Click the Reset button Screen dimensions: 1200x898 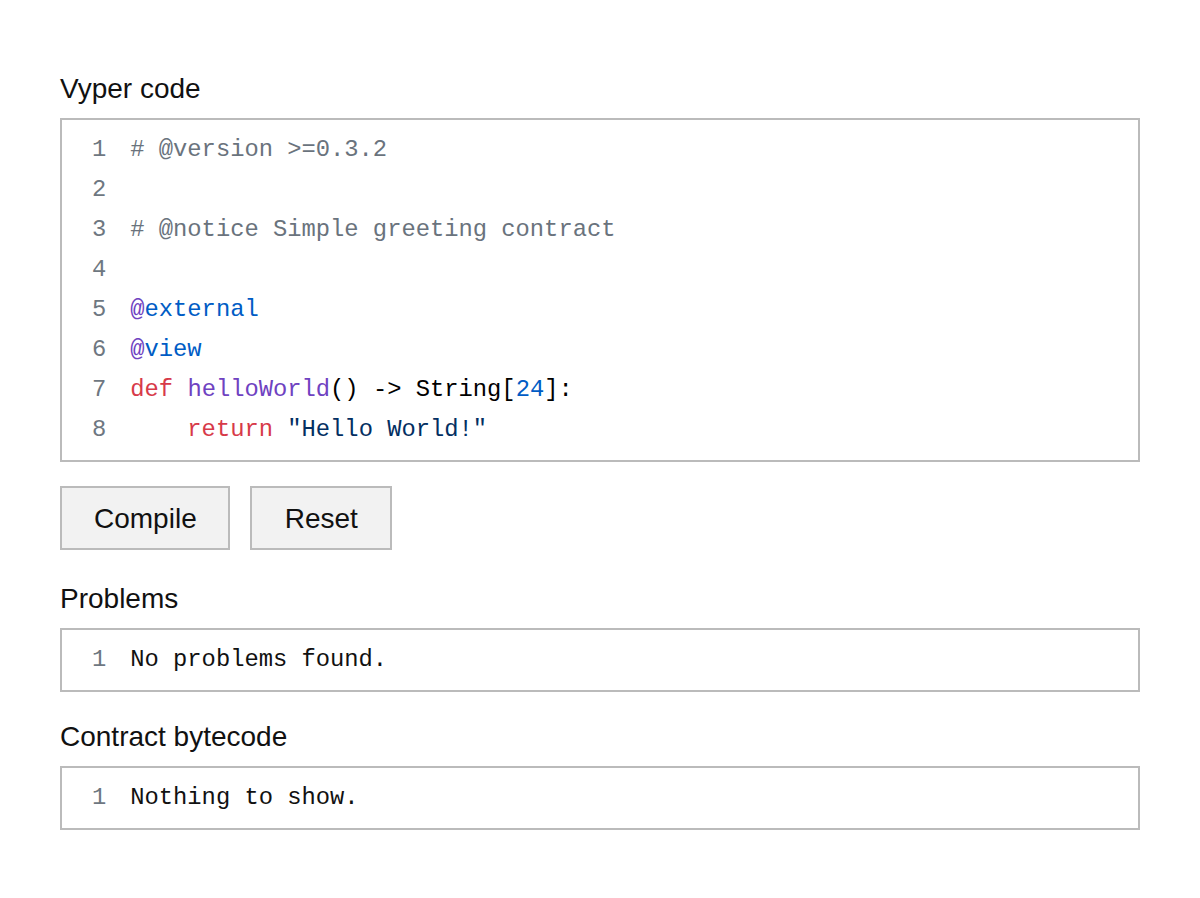click(x=321, y=518)
